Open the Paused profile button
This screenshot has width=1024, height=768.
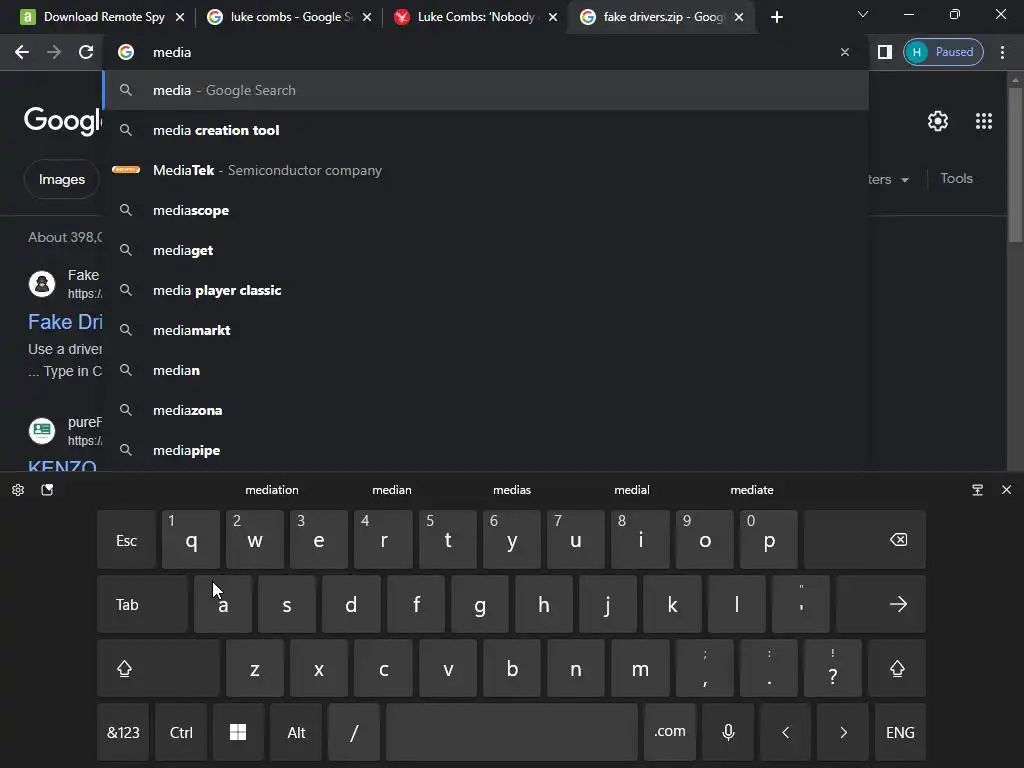(x=943, y=52)
